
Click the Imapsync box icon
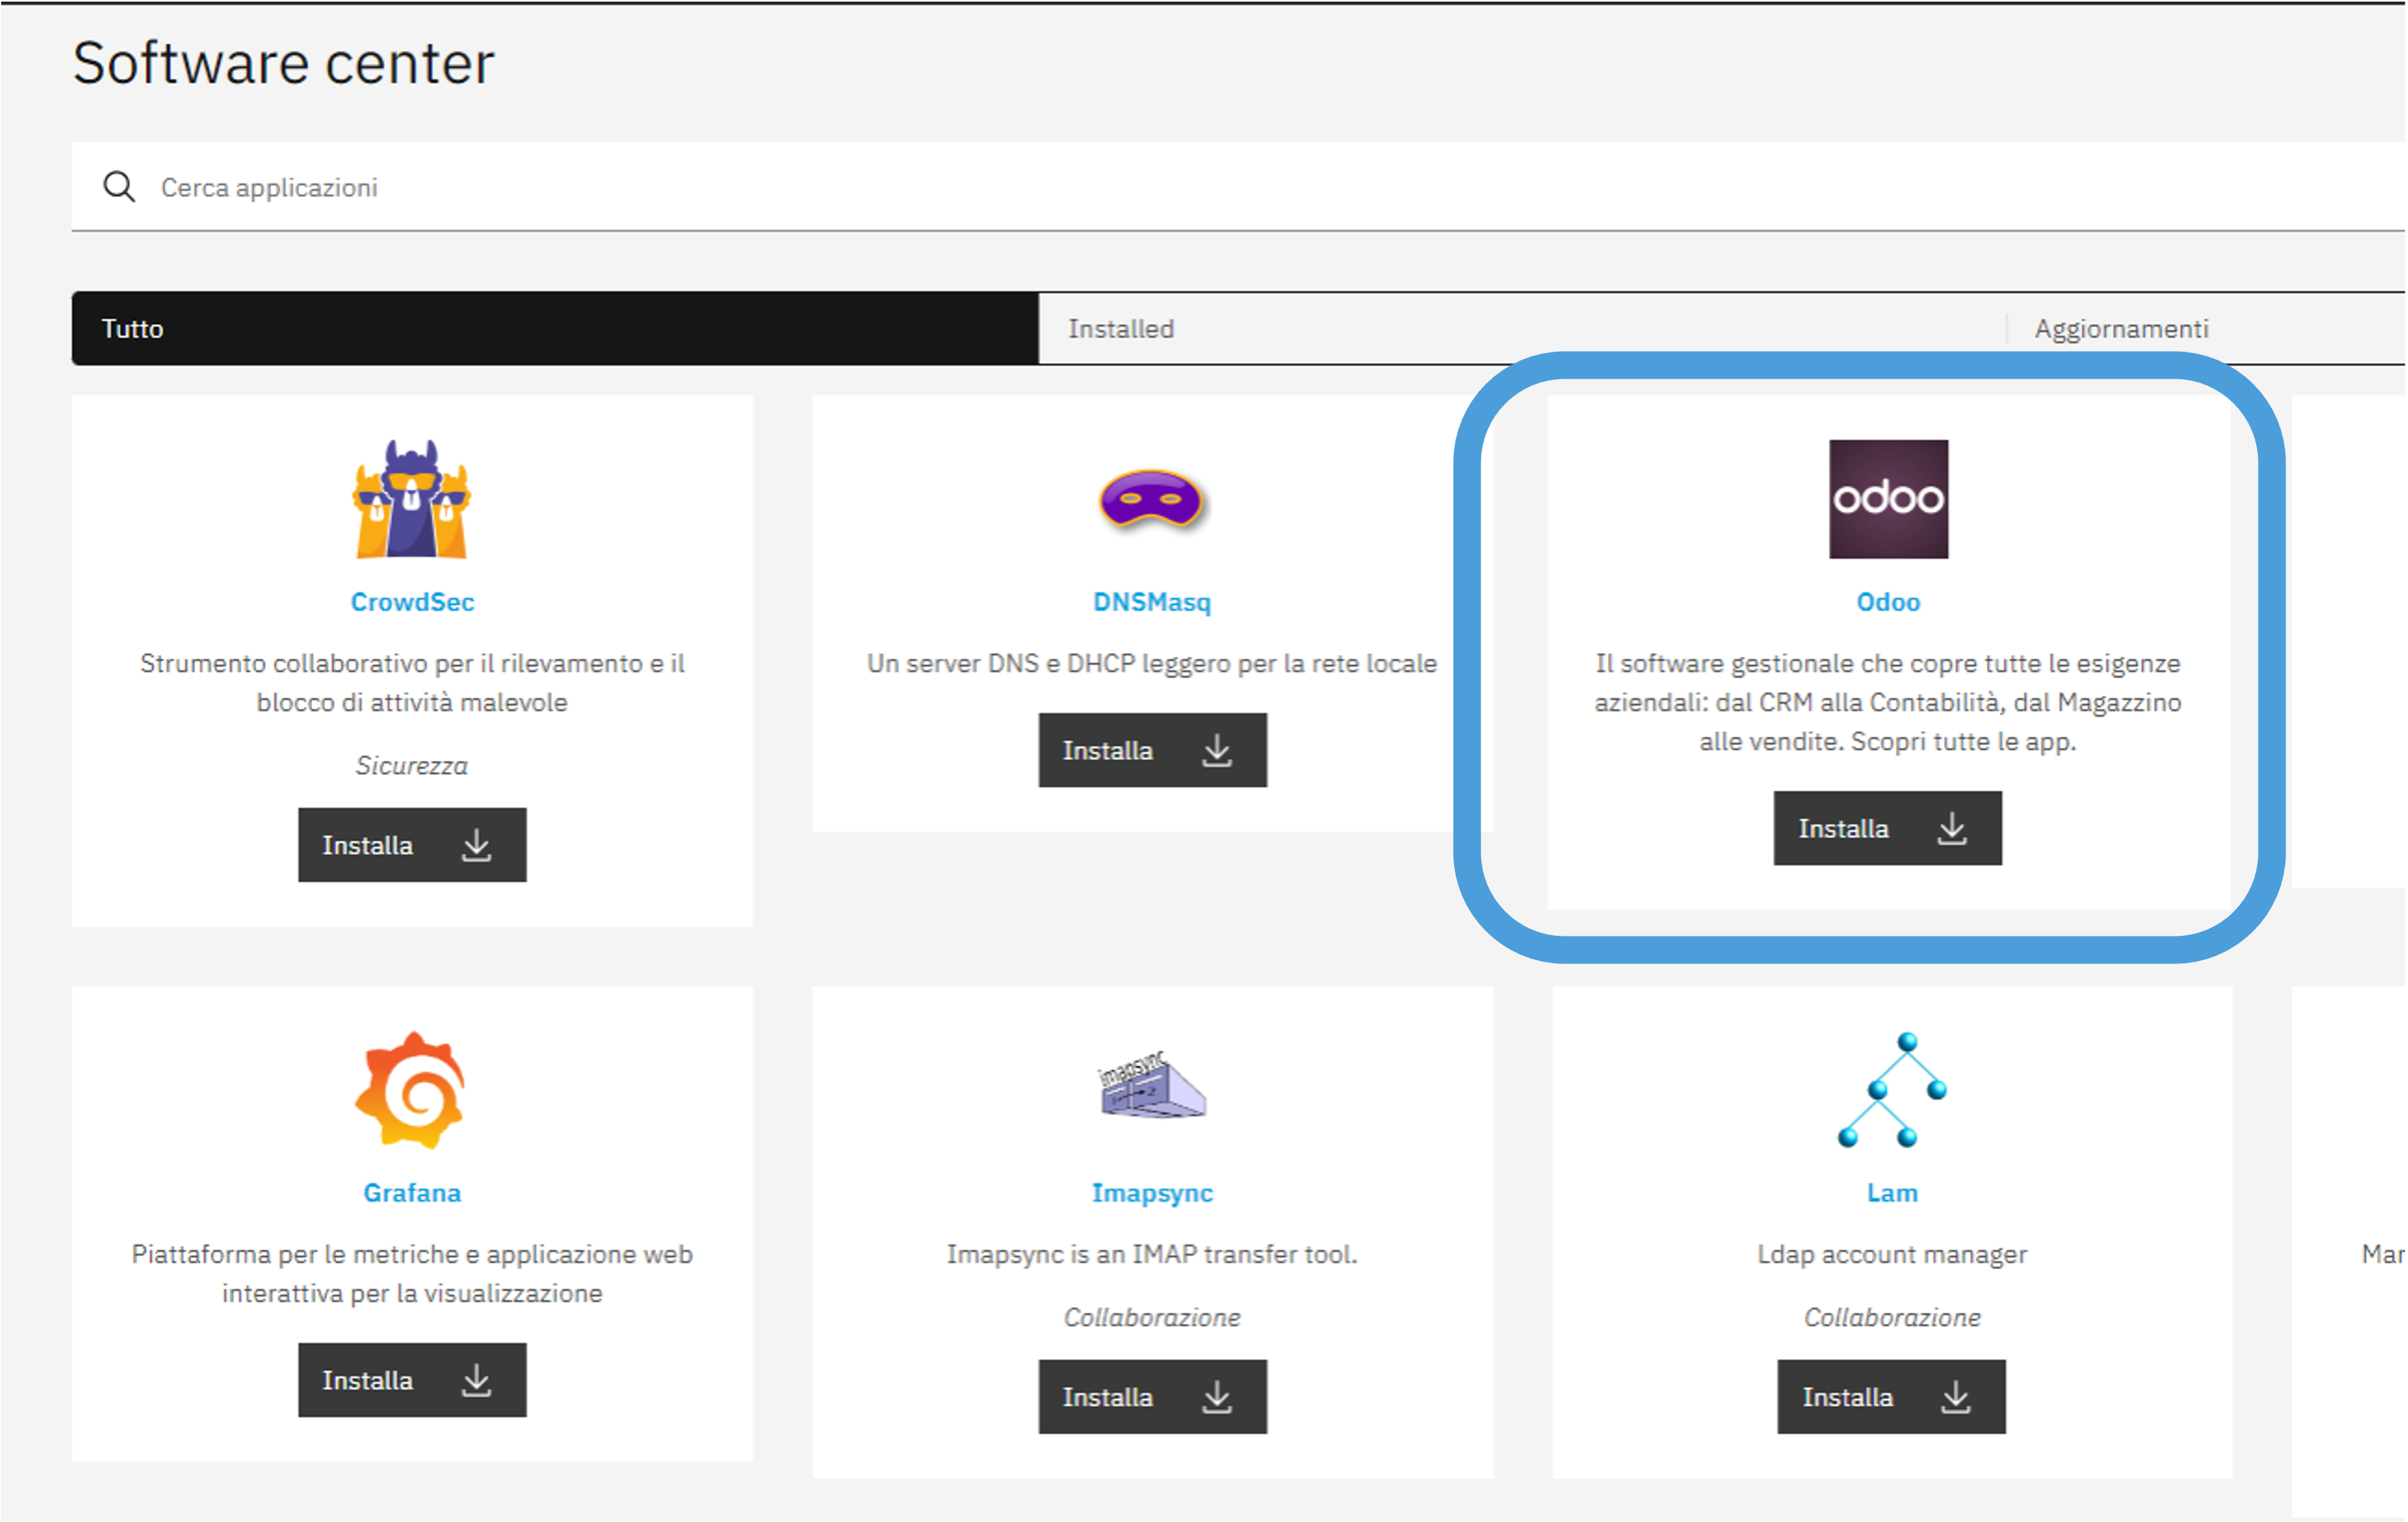coord(1152,1085)
